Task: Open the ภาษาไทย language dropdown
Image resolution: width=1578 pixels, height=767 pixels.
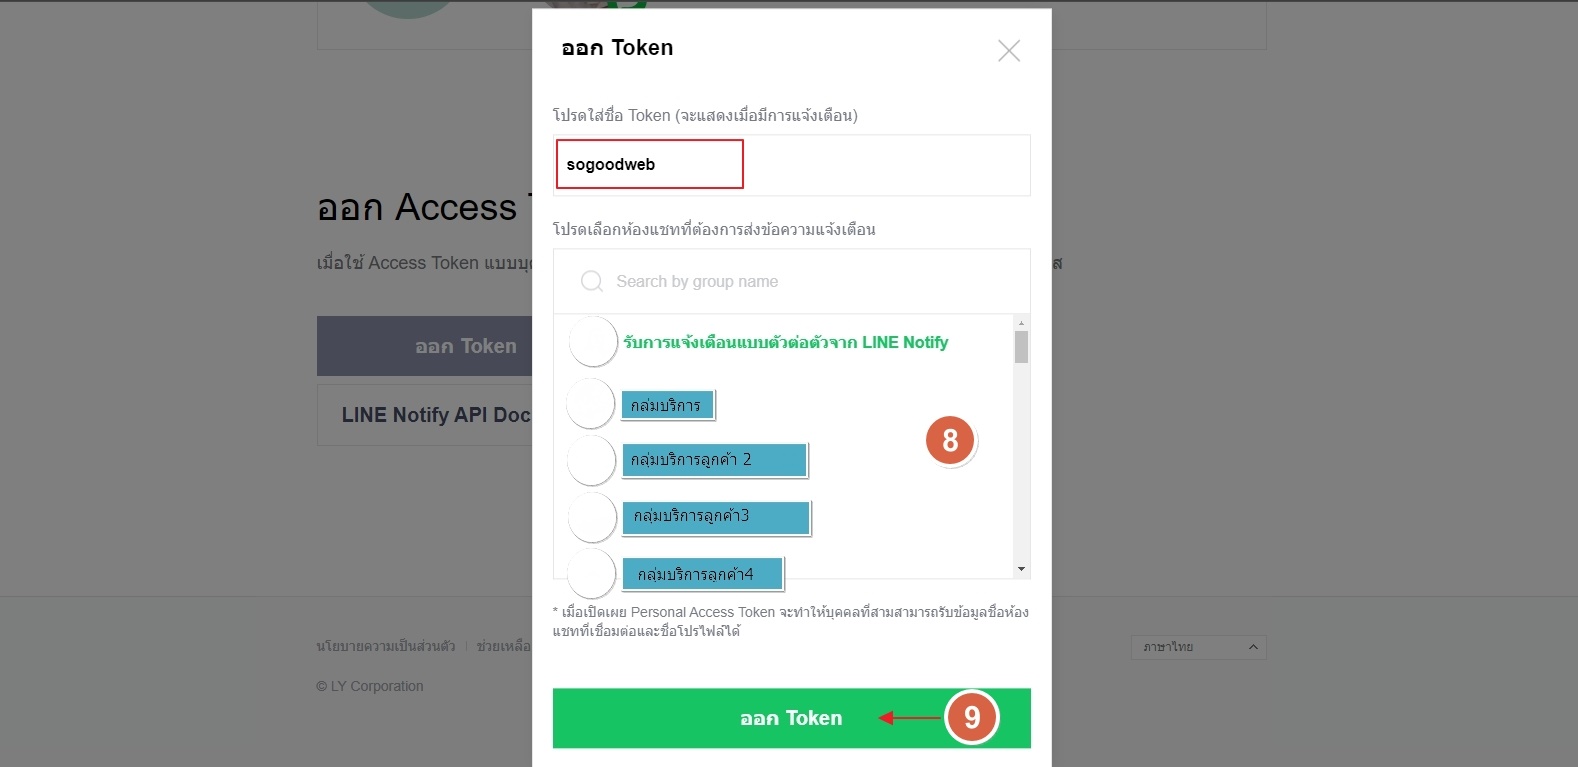Action: [x=1198, y=647]
